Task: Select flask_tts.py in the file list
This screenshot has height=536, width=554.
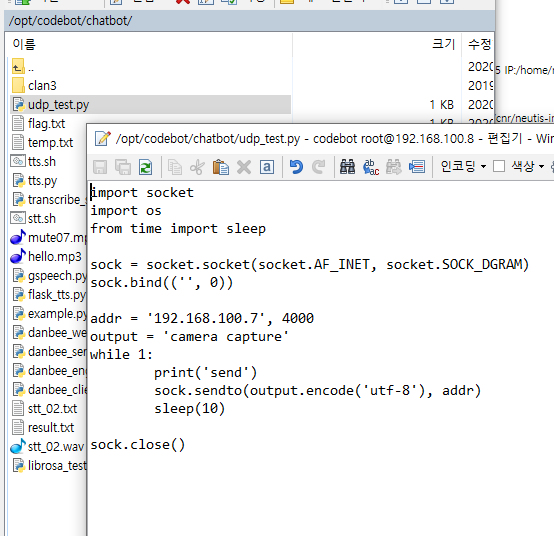Action: click(x=49, y=295)
